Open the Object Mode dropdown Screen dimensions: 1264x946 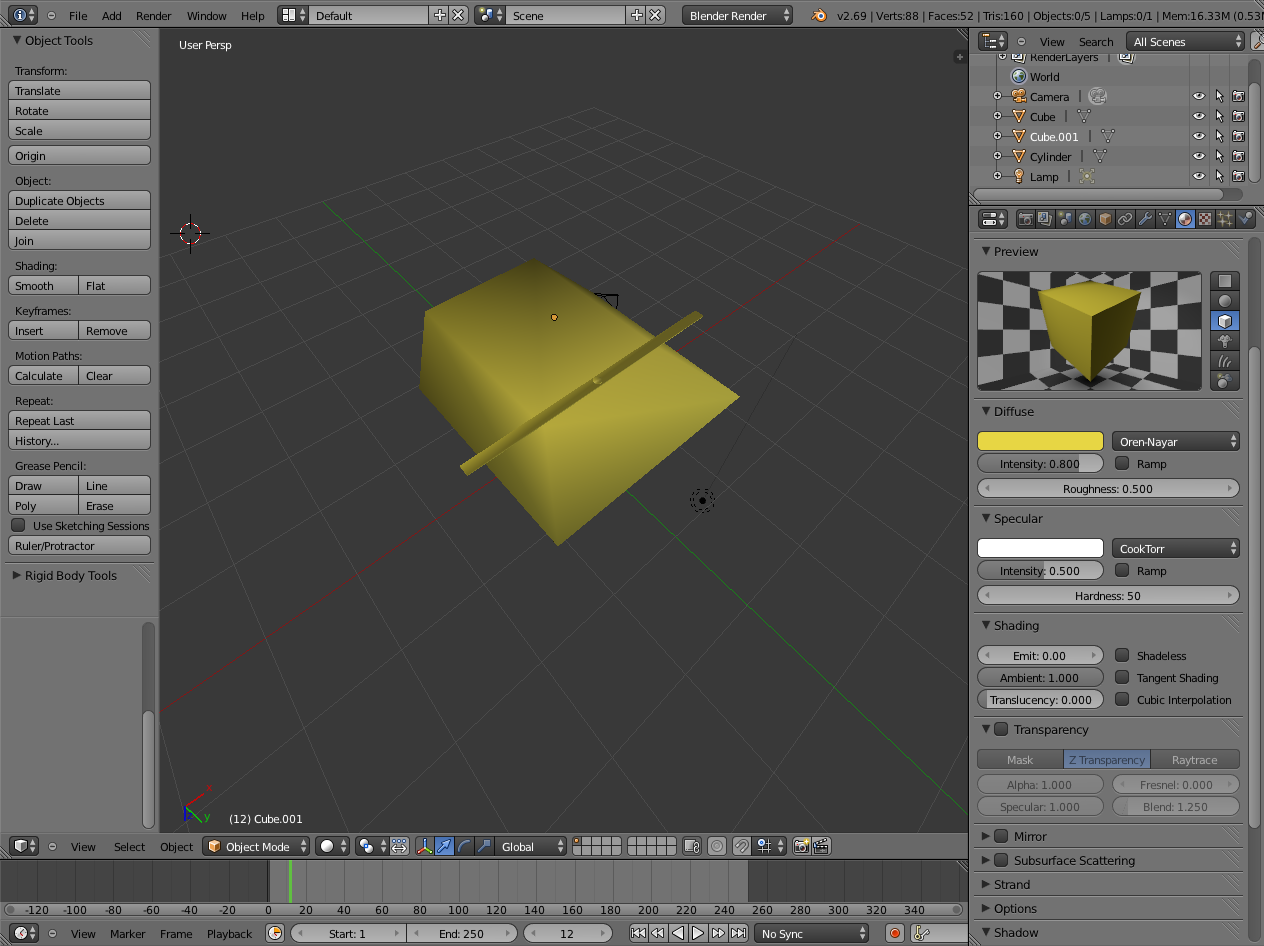(x=256, y=846)
